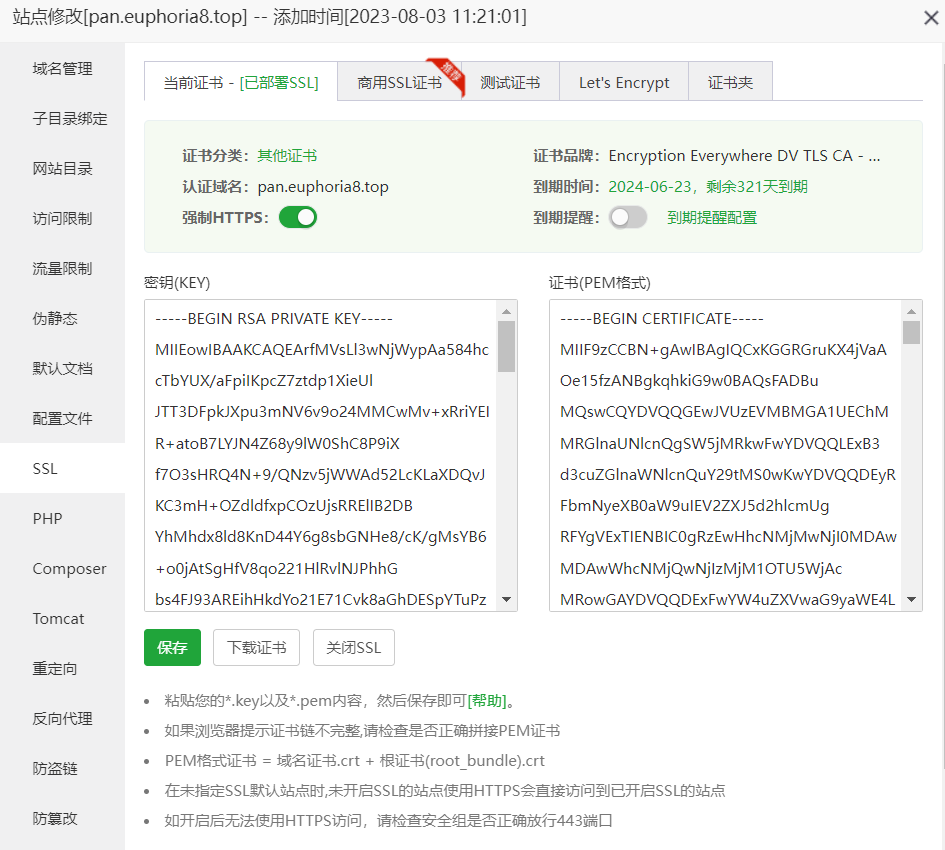Open 域名管理 in the sidebar
Image resolution: width=945 pixels, height=850 pixels.
click(x=62, y=68)
